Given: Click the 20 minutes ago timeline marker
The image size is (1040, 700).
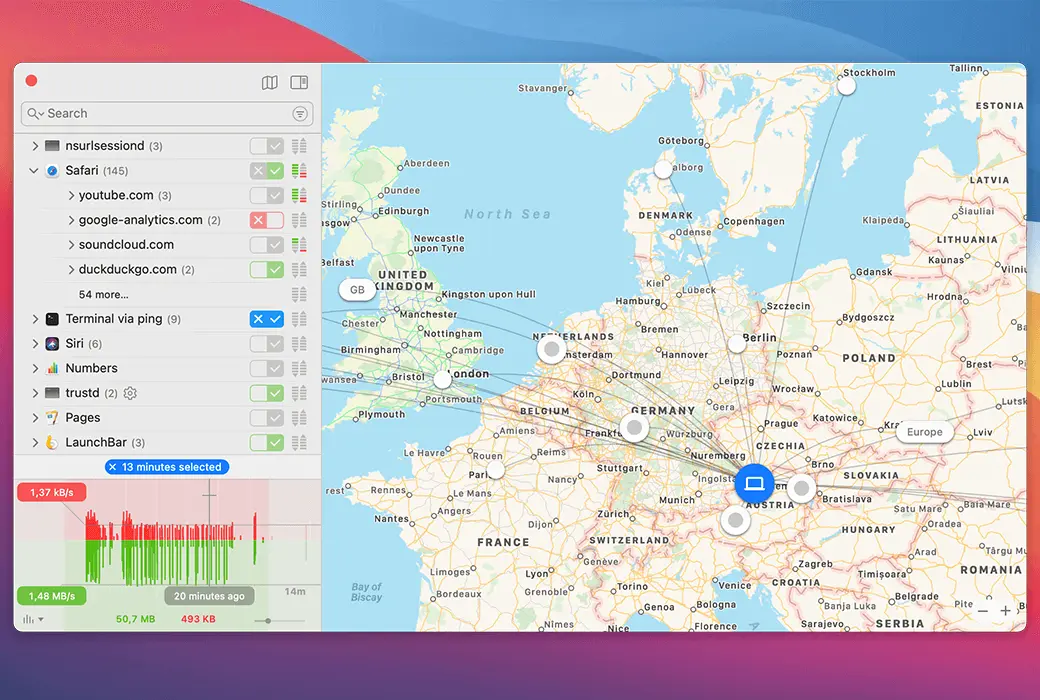Looking at the screenshot, I should pyautogui.click(x=209, y=596).
